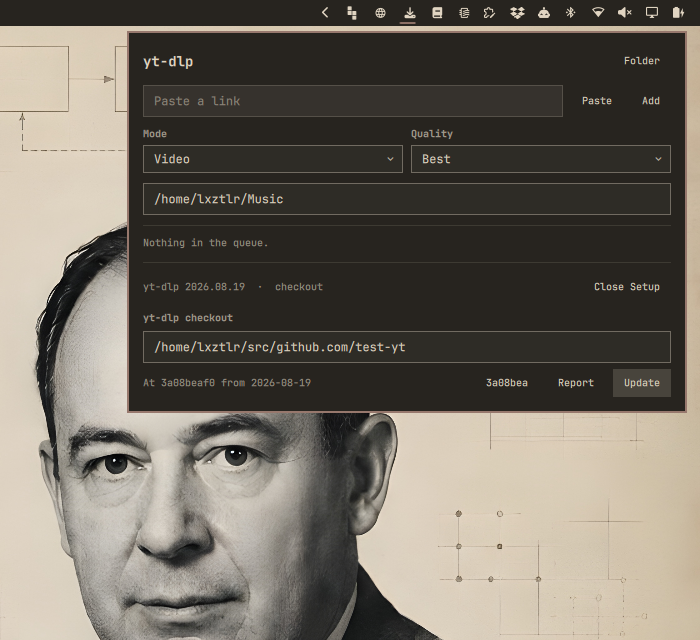
Task: Click the /home/lxztlr/Music folder path field
Action: (x=407, y=199)
